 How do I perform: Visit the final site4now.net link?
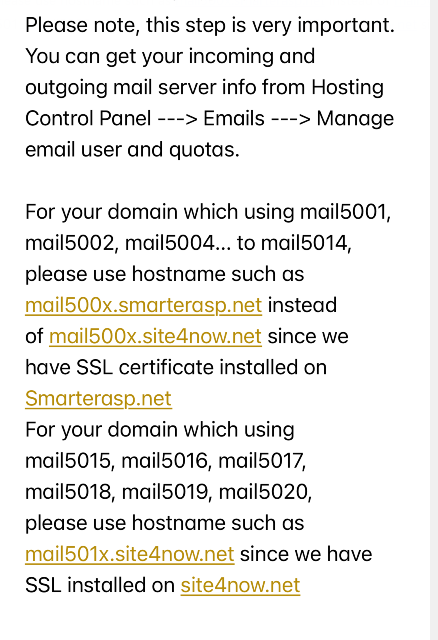coord(240,585)
